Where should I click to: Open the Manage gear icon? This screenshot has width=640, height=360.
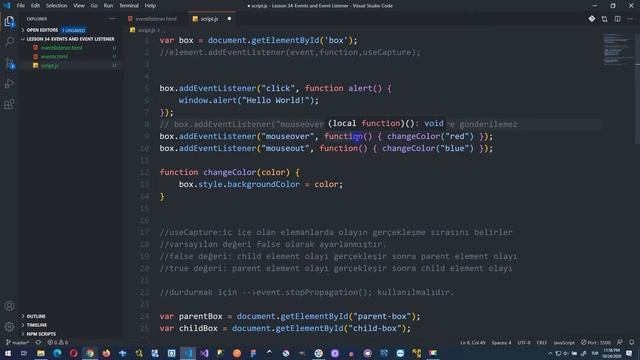point(9,327)
